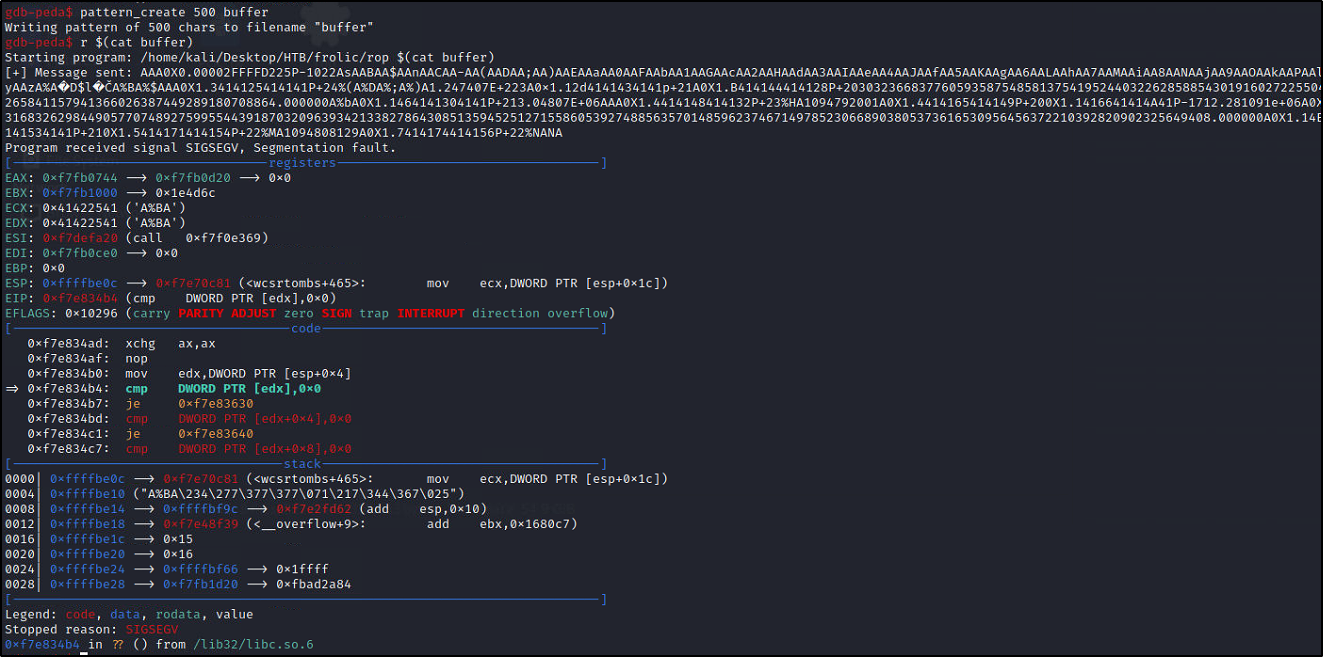This screenshot has height=657, width=1323.
Task: Click the ESP register row with wcsrtombs+465
Action: (336, 282)
